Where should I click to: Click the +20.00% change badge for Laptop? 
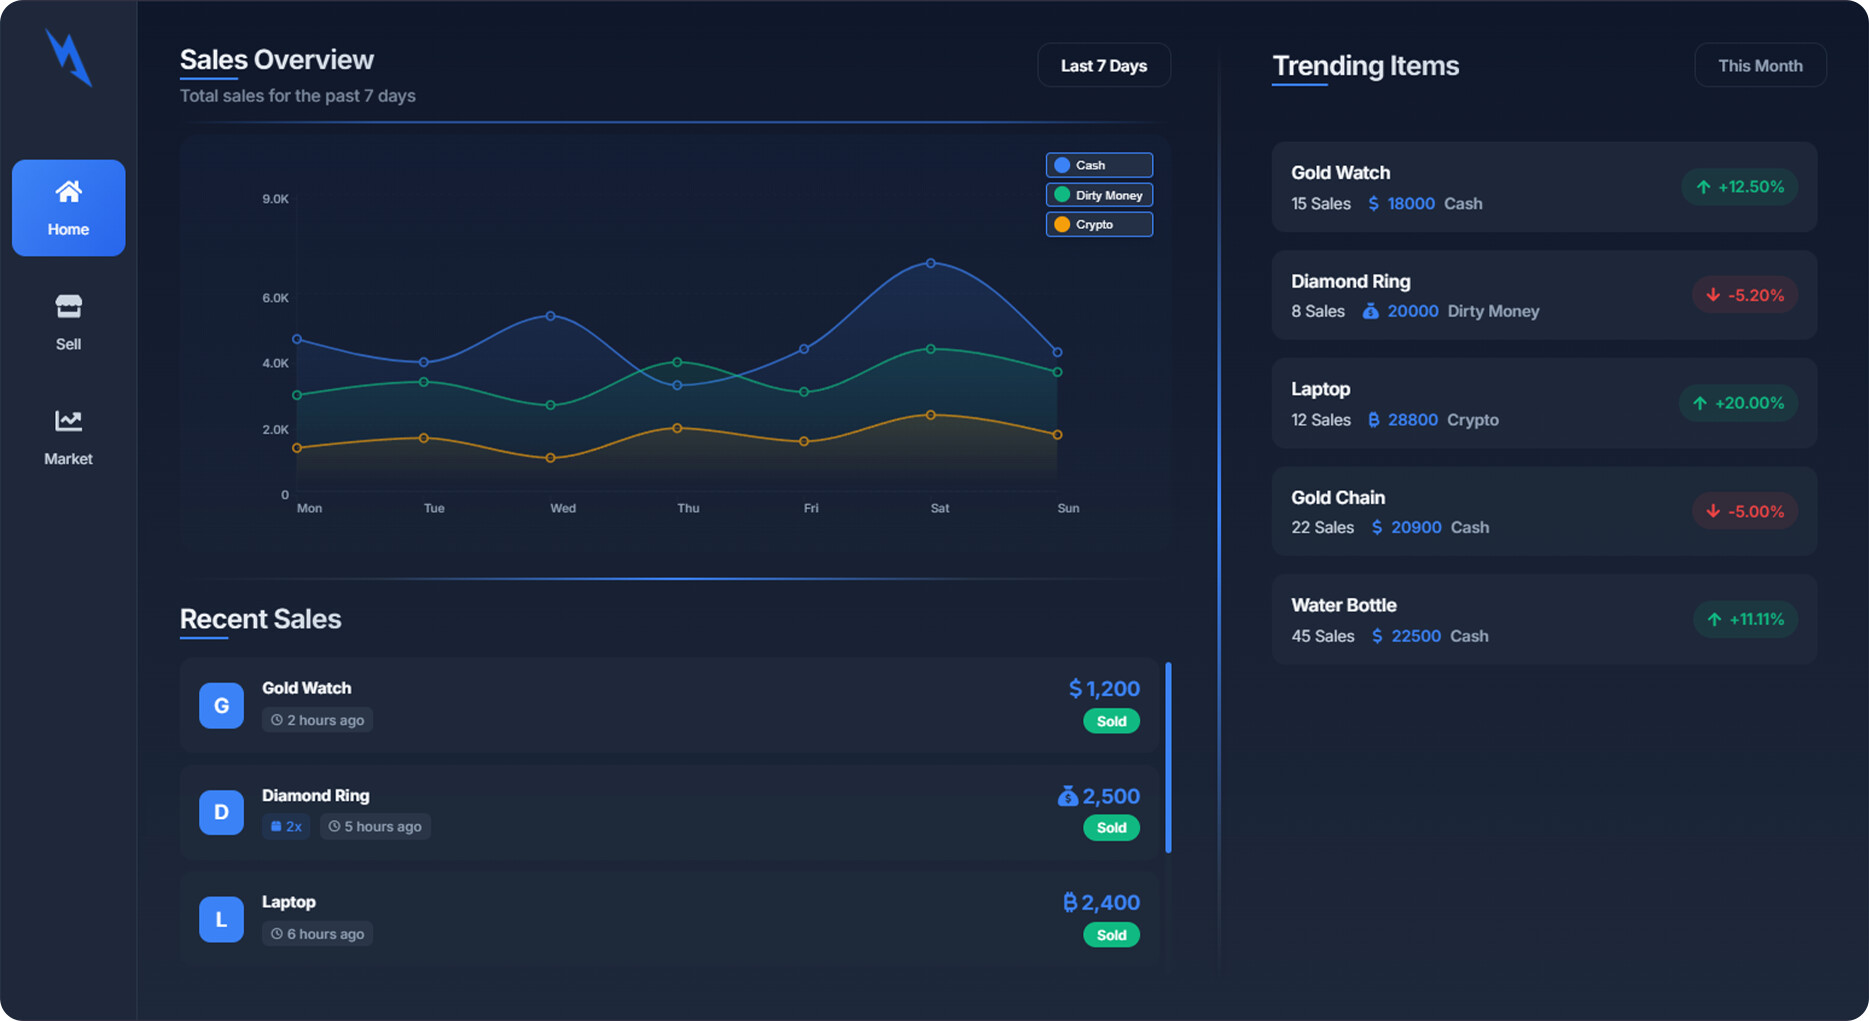click(x=1738, y=403)
